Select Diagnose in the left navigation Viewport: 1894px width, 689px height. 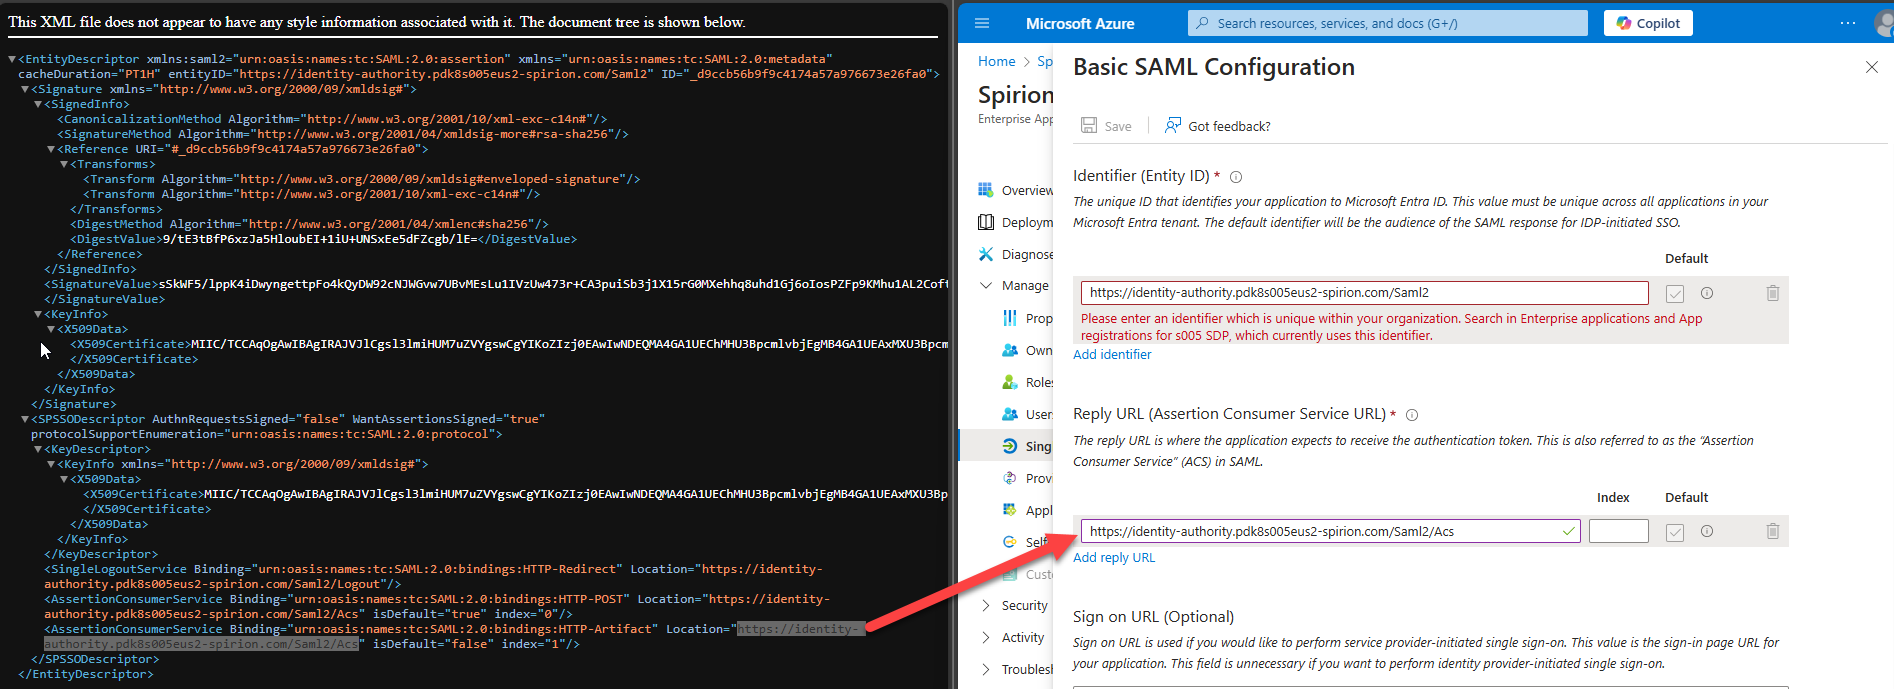(x=1026, y=255)
